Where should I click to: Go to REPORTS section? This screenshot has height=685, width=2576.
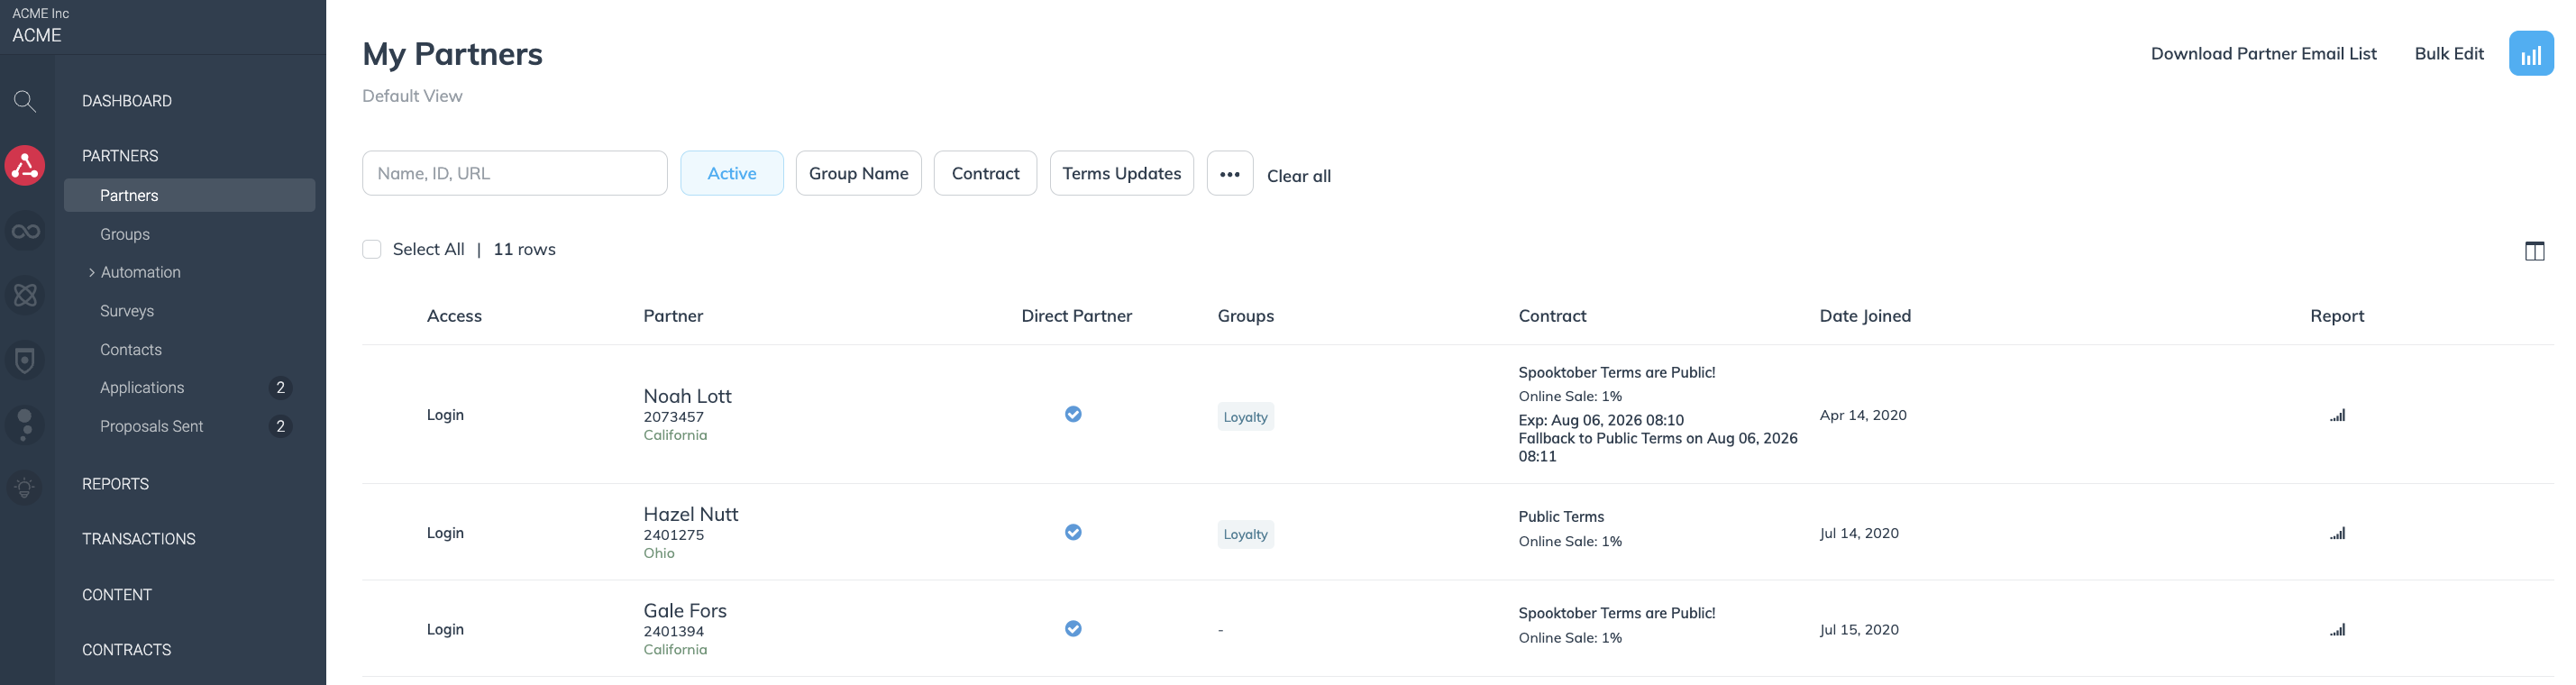pyautogui.click(x=115, y=484)
